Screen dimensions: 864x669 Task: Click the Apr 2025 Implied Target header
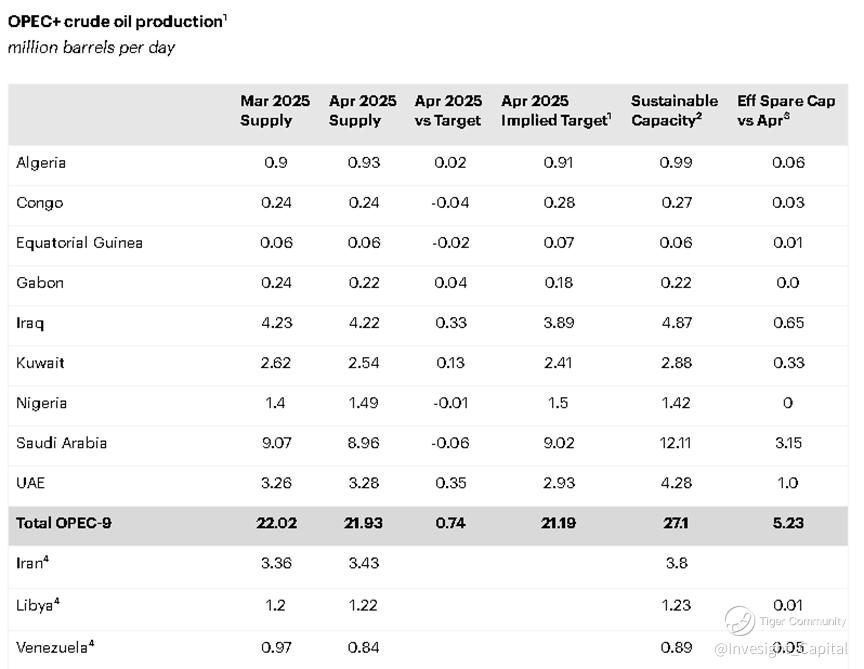click(555, 110)
